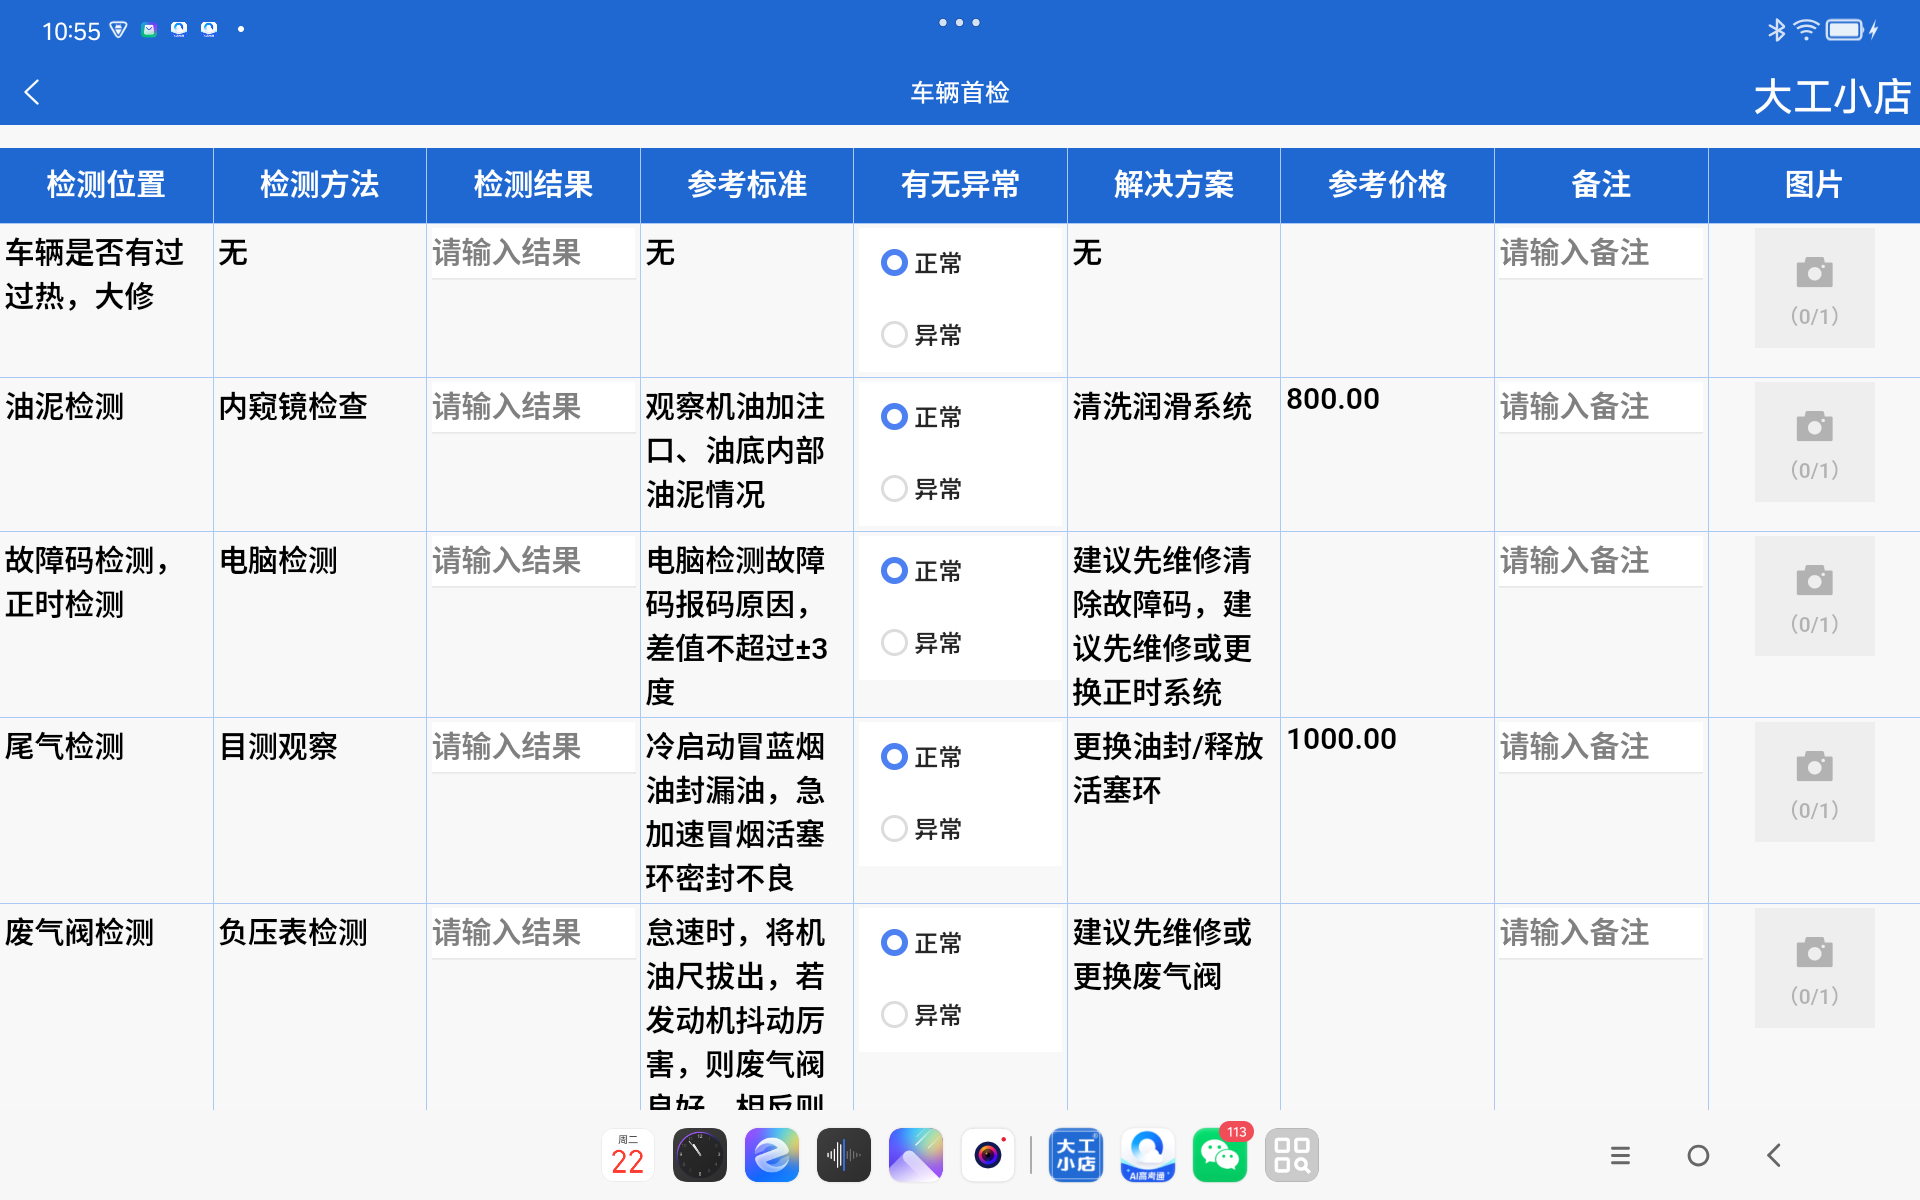
Task: Add photo for 尾气检测 row
Action: [x=1814, y=782]
